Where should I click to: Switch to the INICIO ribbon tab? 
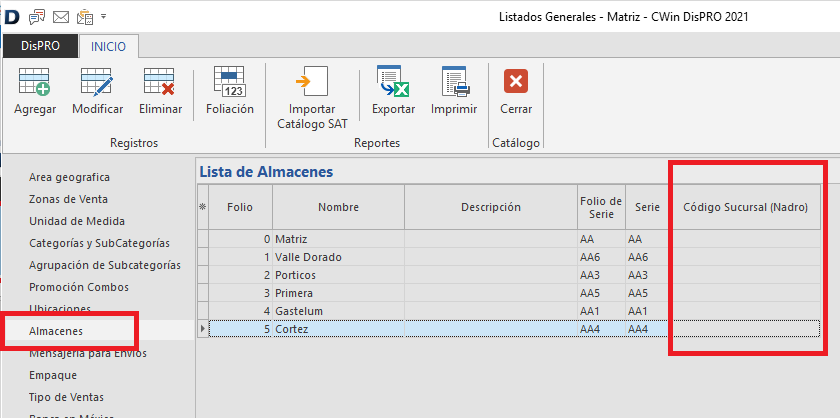[108, 46]
